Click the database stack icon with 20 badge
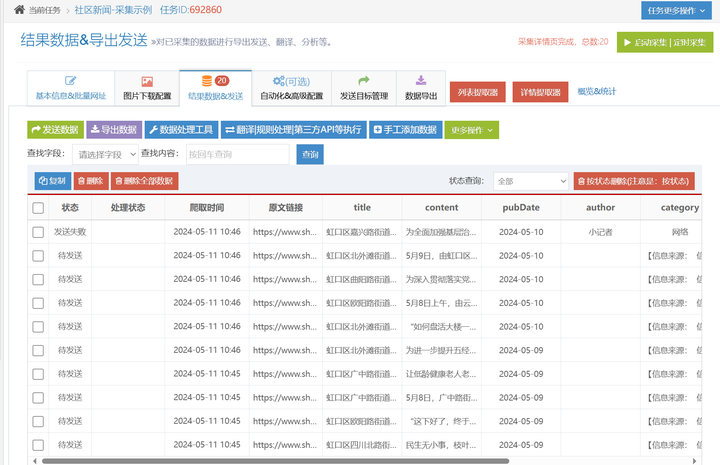This screenshot has height=465, width=720. click(x=215, y=81)
